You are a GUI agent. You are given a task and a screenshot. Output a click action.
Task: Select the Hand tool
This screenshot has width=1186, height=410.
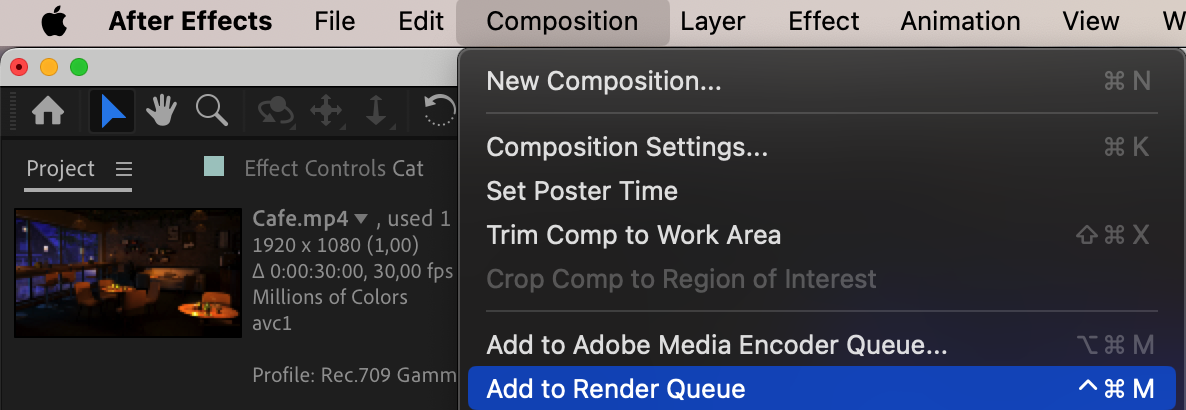161,111
